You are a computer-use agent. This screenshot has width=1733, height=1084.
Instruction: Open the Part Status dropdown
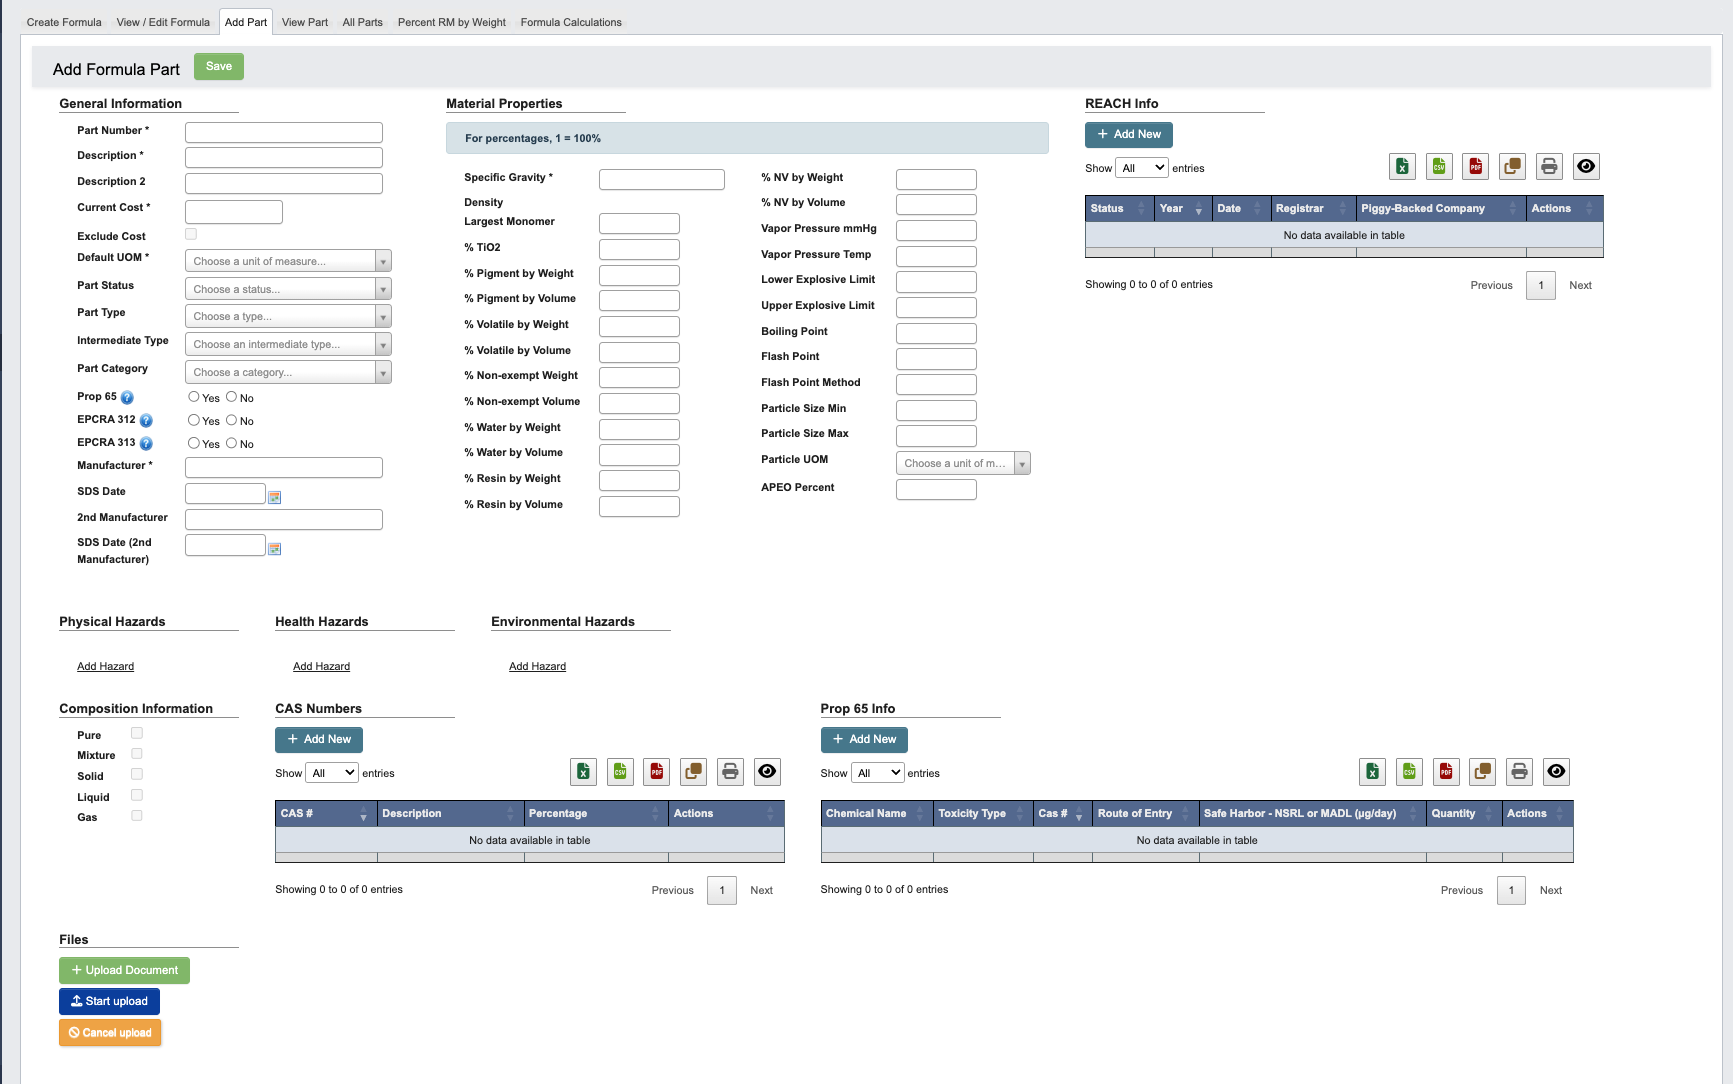click(x=288, y=289)
